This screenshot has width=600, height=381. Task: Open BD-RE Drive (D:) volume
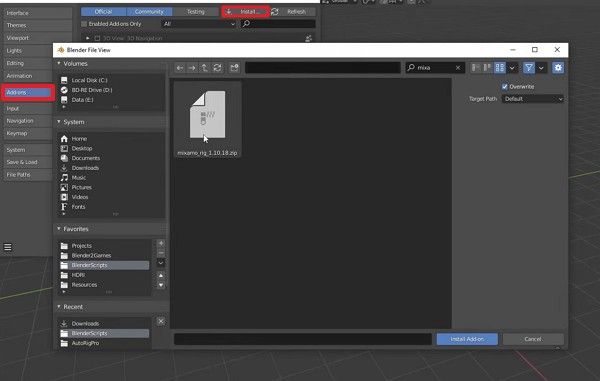[x=91, y=90]
